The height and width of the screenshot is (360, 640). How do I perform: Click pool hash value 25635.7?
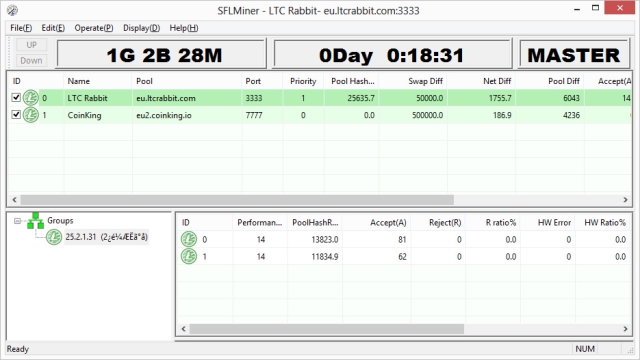click(x=361, y=98)
